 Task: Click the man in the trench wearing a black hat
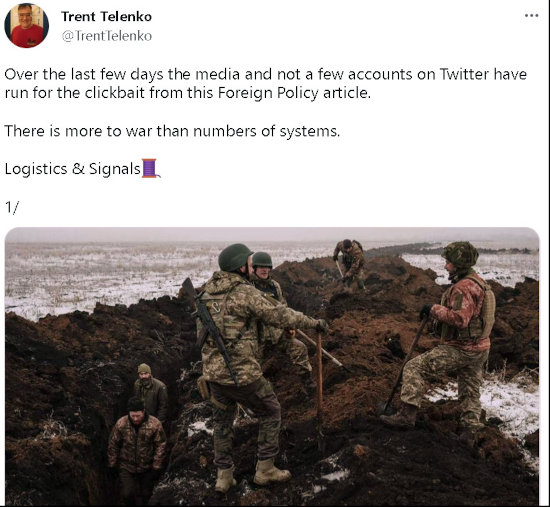[137, 449]
